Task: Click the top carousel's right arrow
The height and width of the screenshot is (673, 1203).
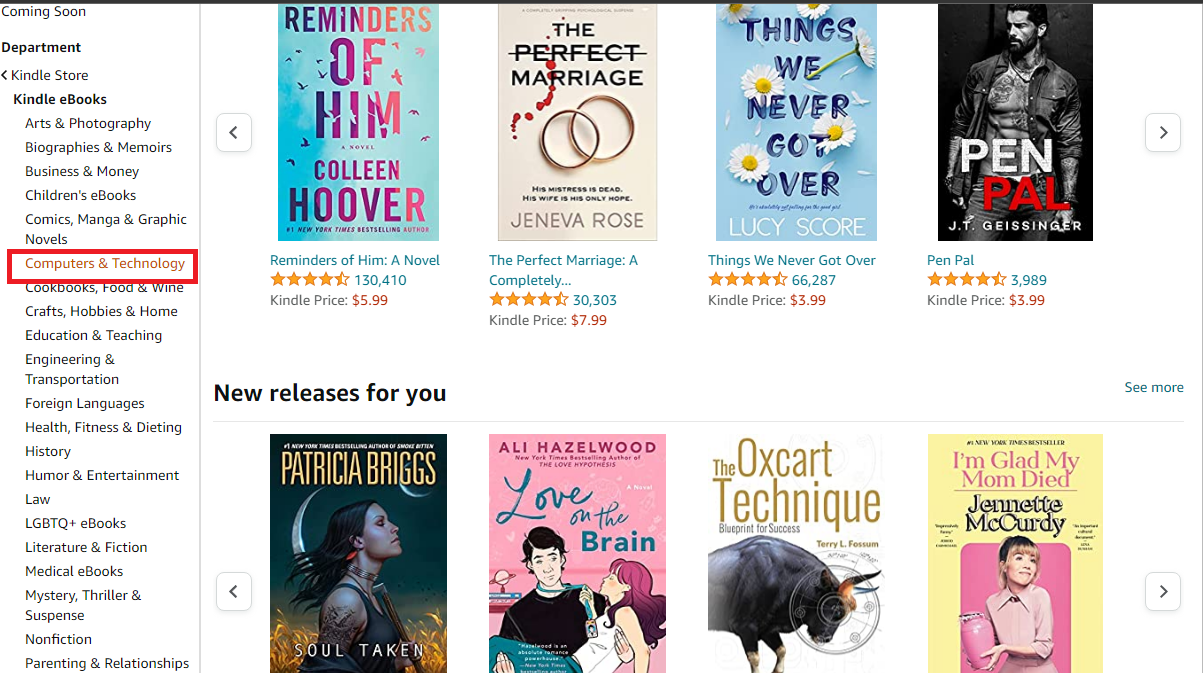Action: 1162,132
